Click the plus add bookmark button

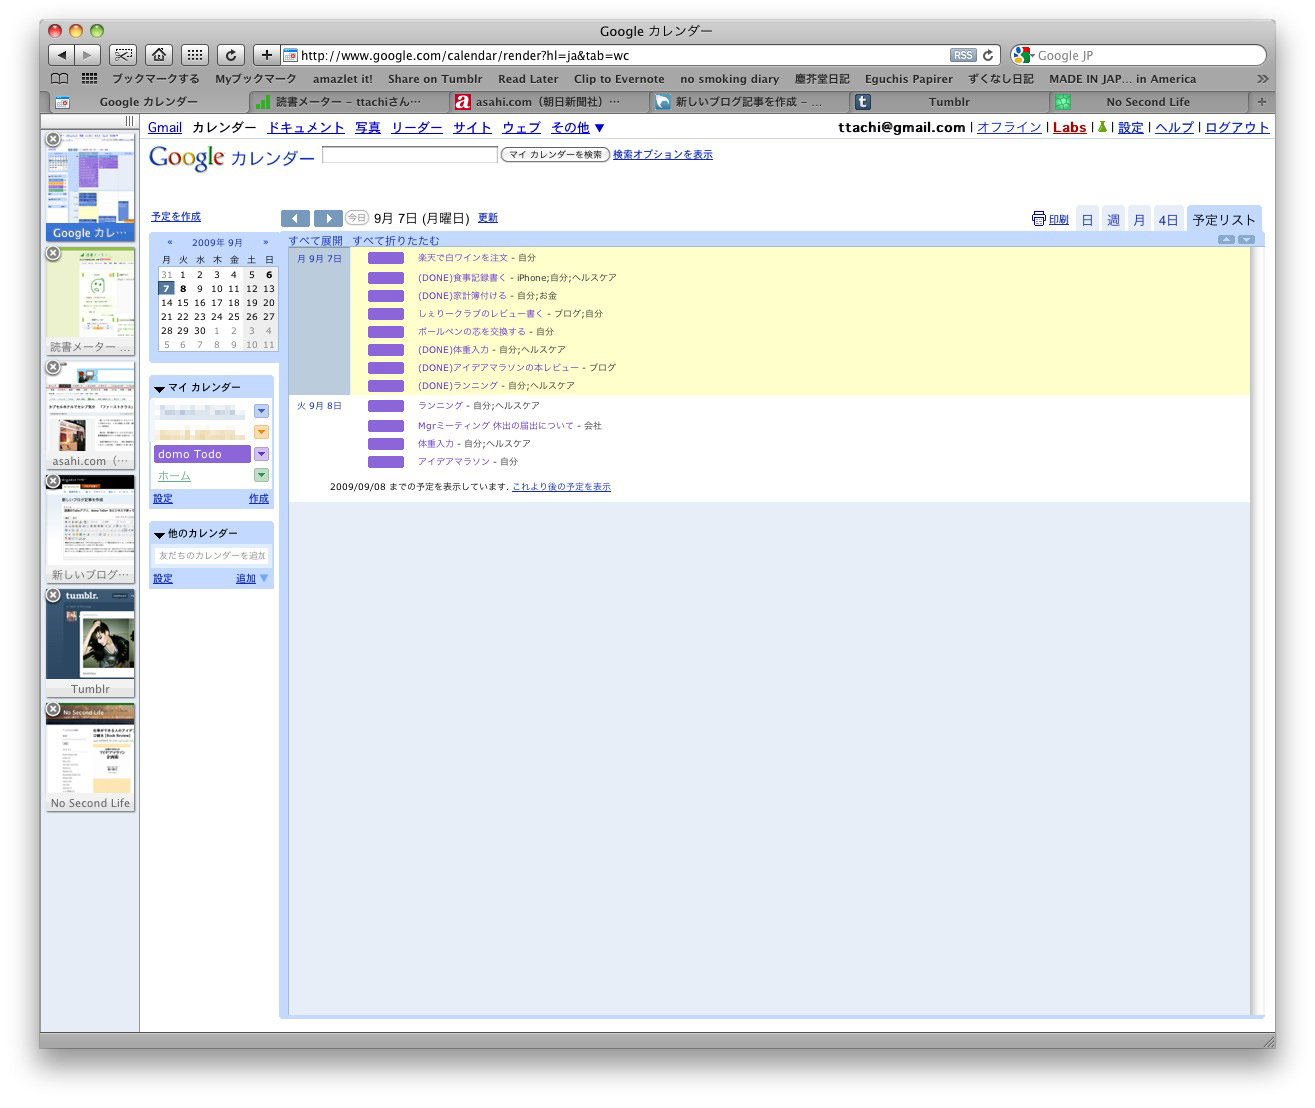coord(266,55)
